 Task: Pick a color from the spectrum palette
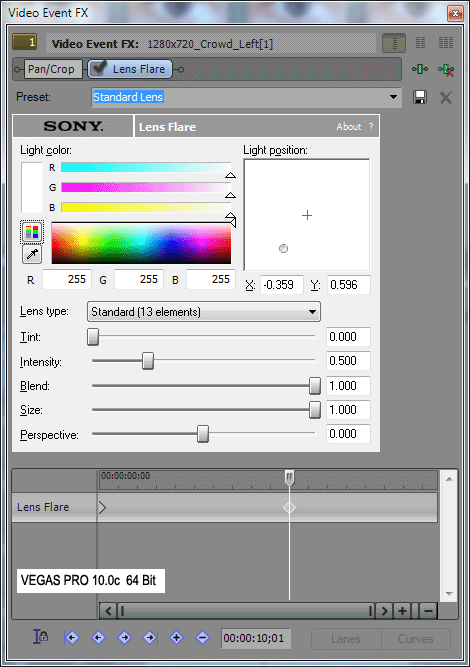141,243
